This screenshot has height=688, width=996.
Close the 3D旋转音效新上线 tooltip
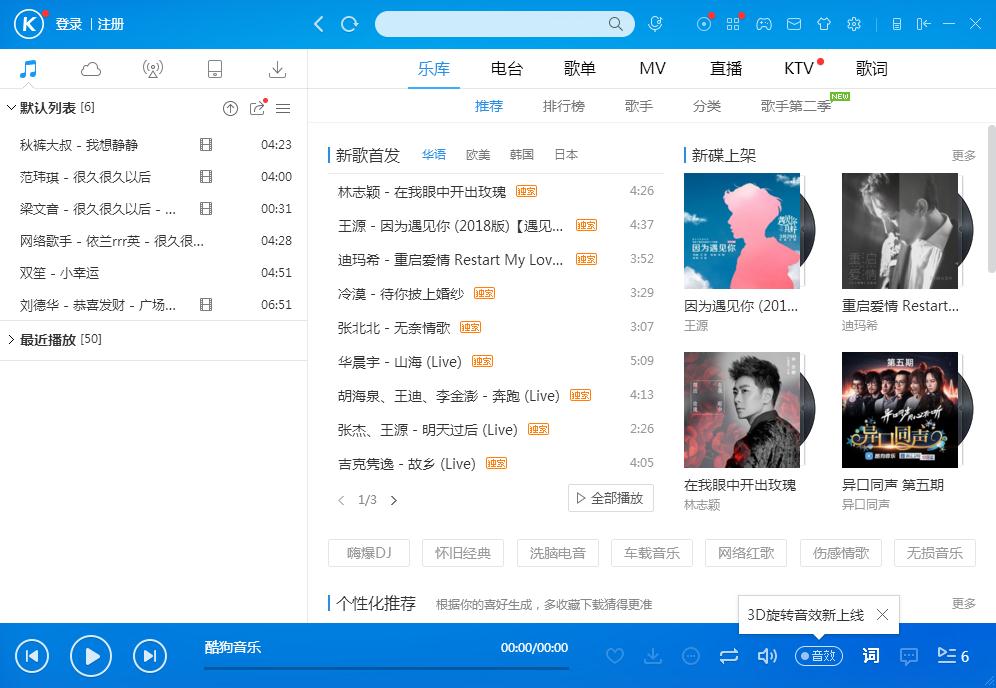tap(882, 614)
